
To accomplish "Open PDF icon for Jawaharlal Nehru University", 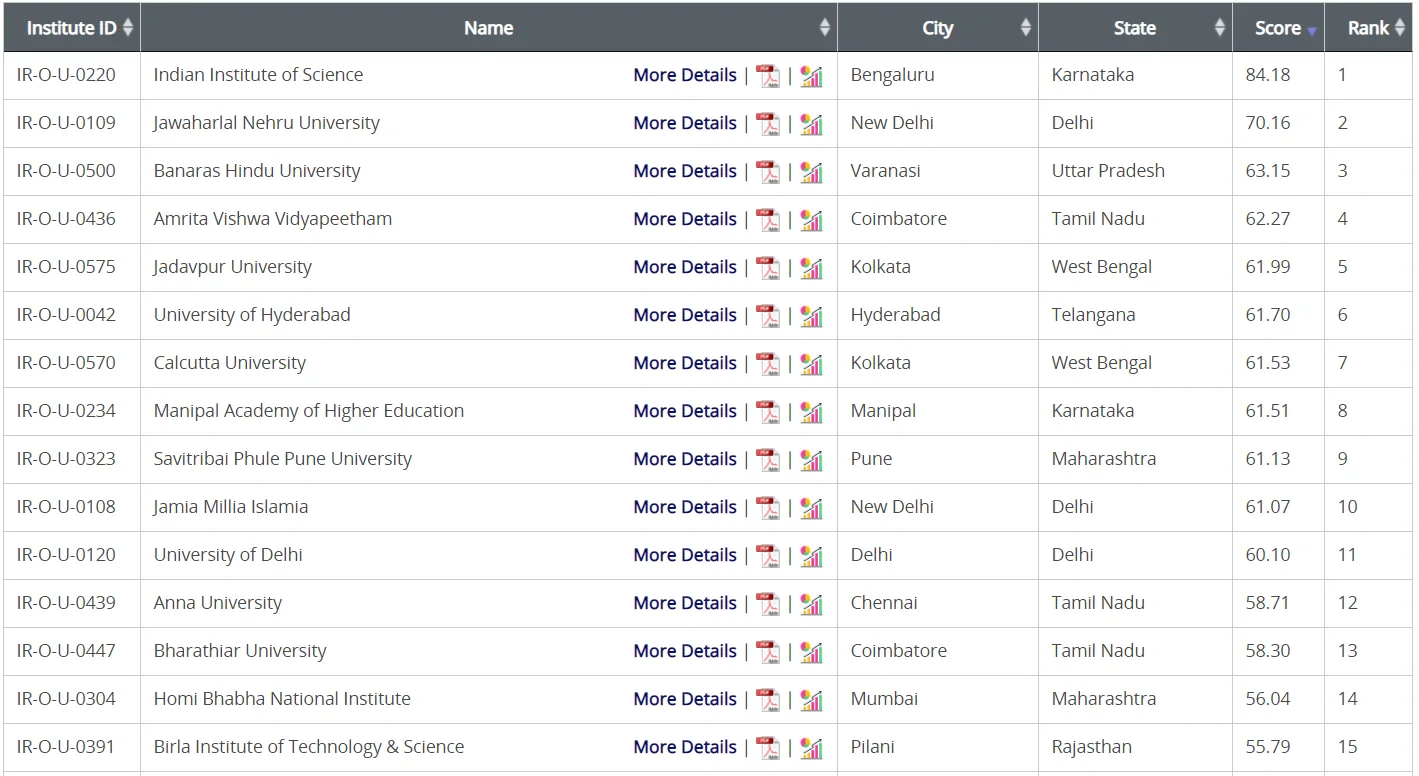I will click(x=768, y=124).
